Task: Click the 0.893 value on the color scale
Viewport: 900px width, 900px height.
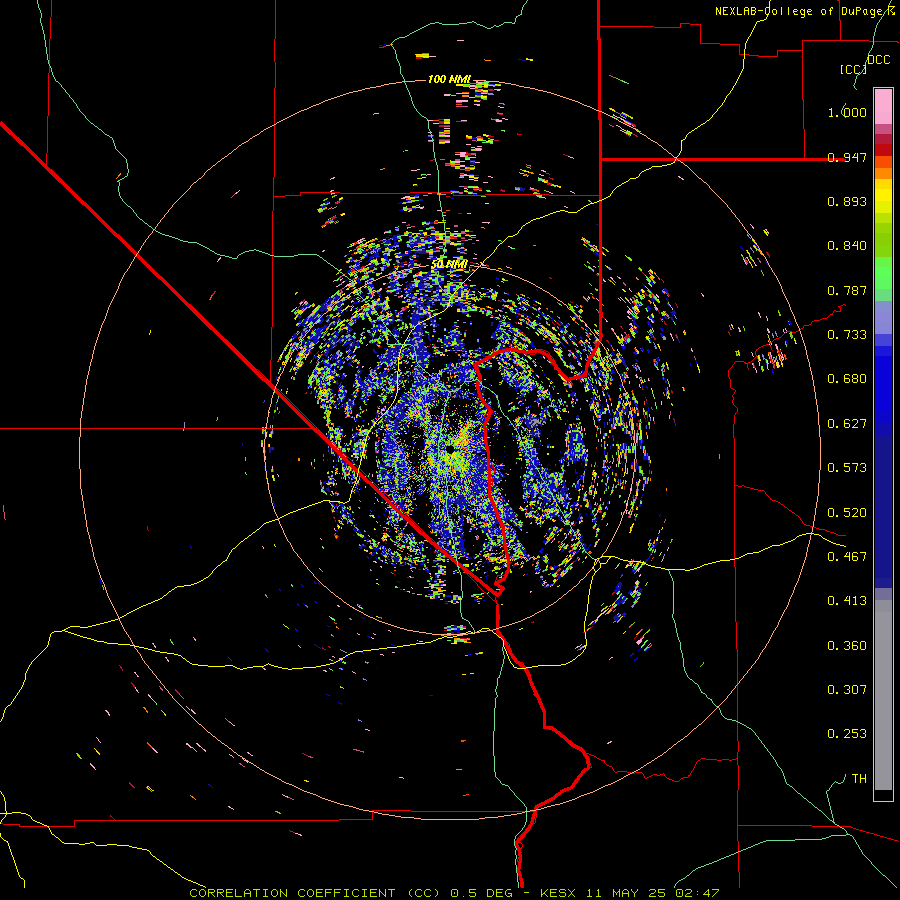Action: tap(847, 201)
